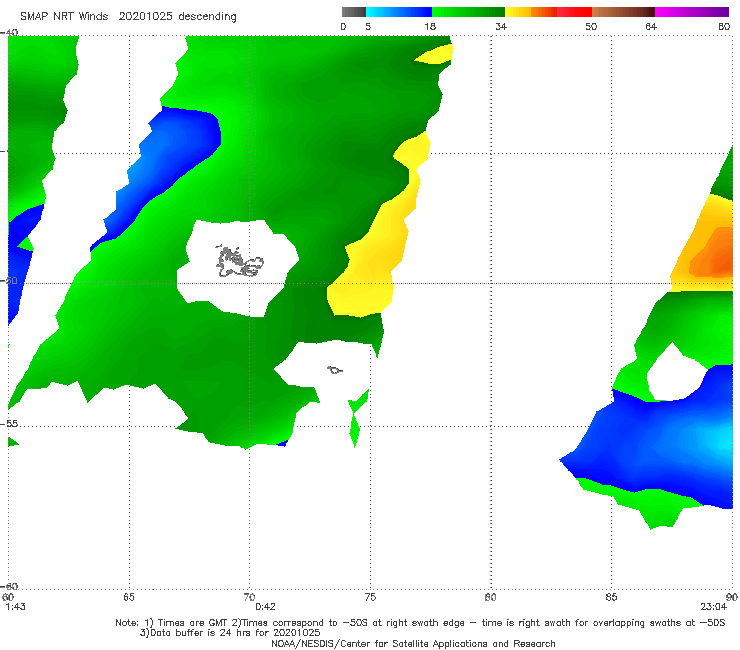The width and height of the screenshot is (740, 650).
Task: Click the colorbar label '50'
Action: coord(591,26)
